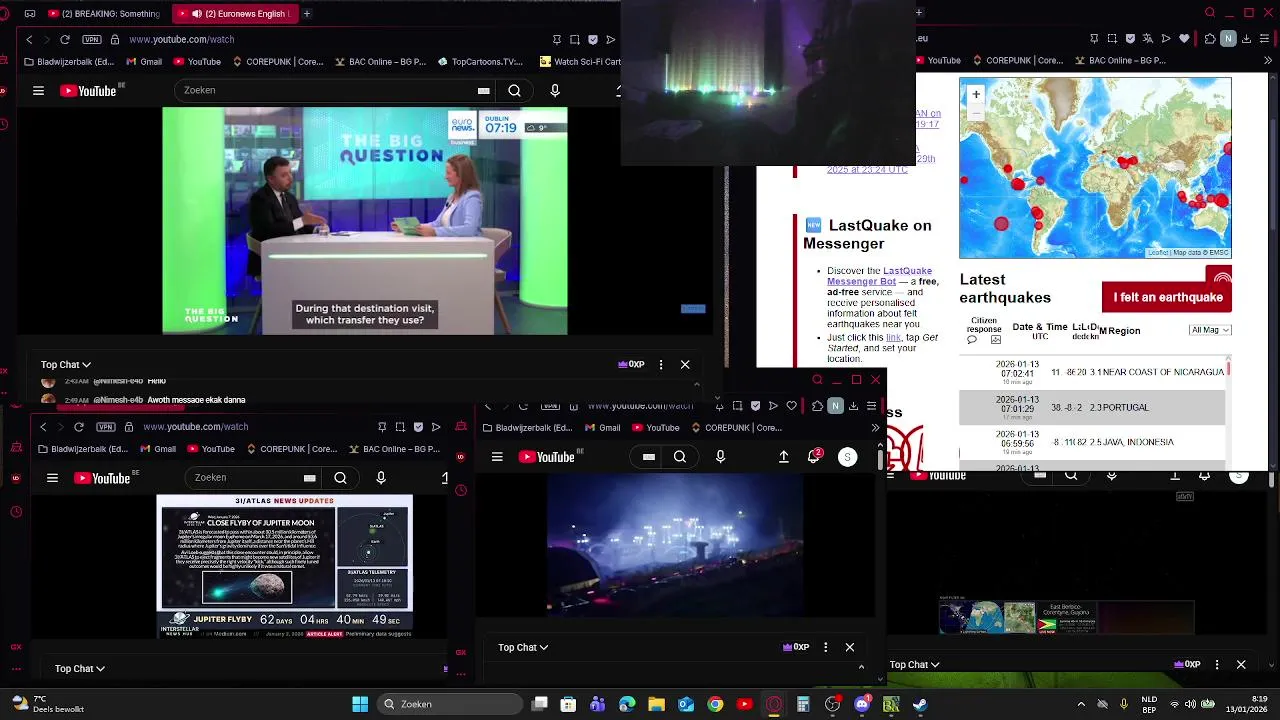This screenshot has width=1280, height=720.
Task: Open chat options menu under the Euronews video
Action: click(661, 365)
